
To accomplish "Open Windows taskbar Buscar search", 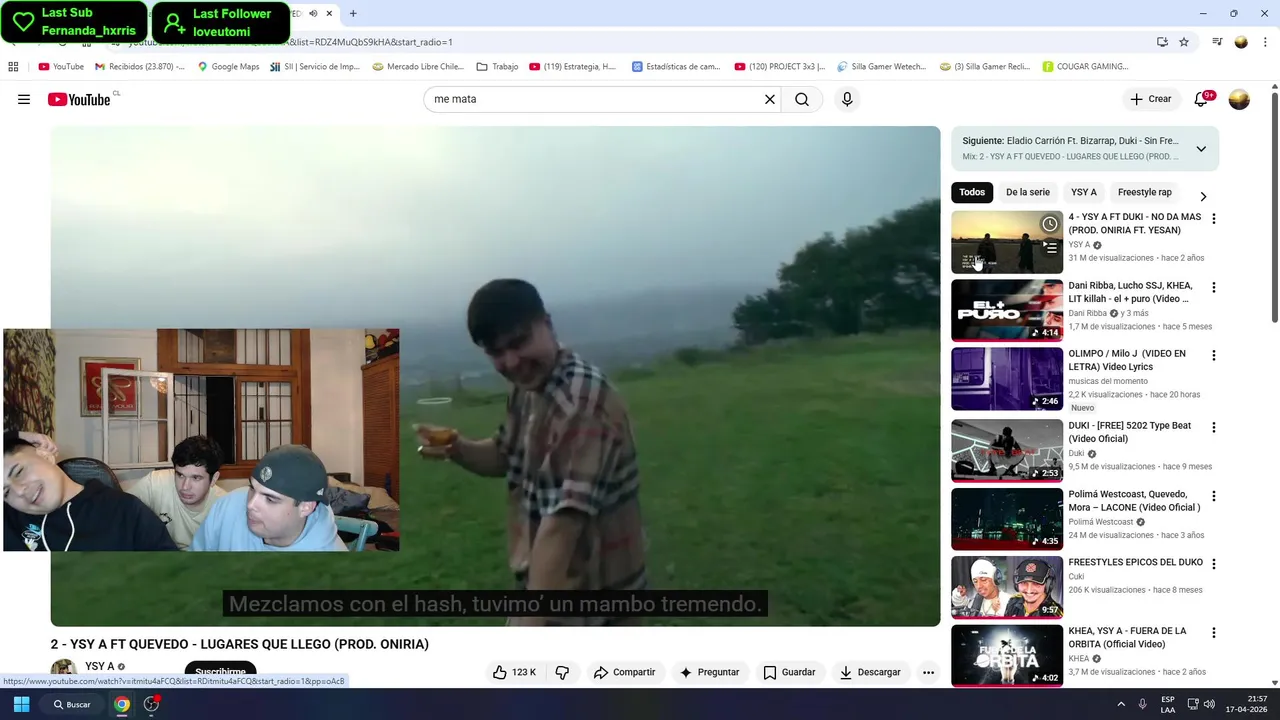I will pyautogui.click(x=72, y=704).
